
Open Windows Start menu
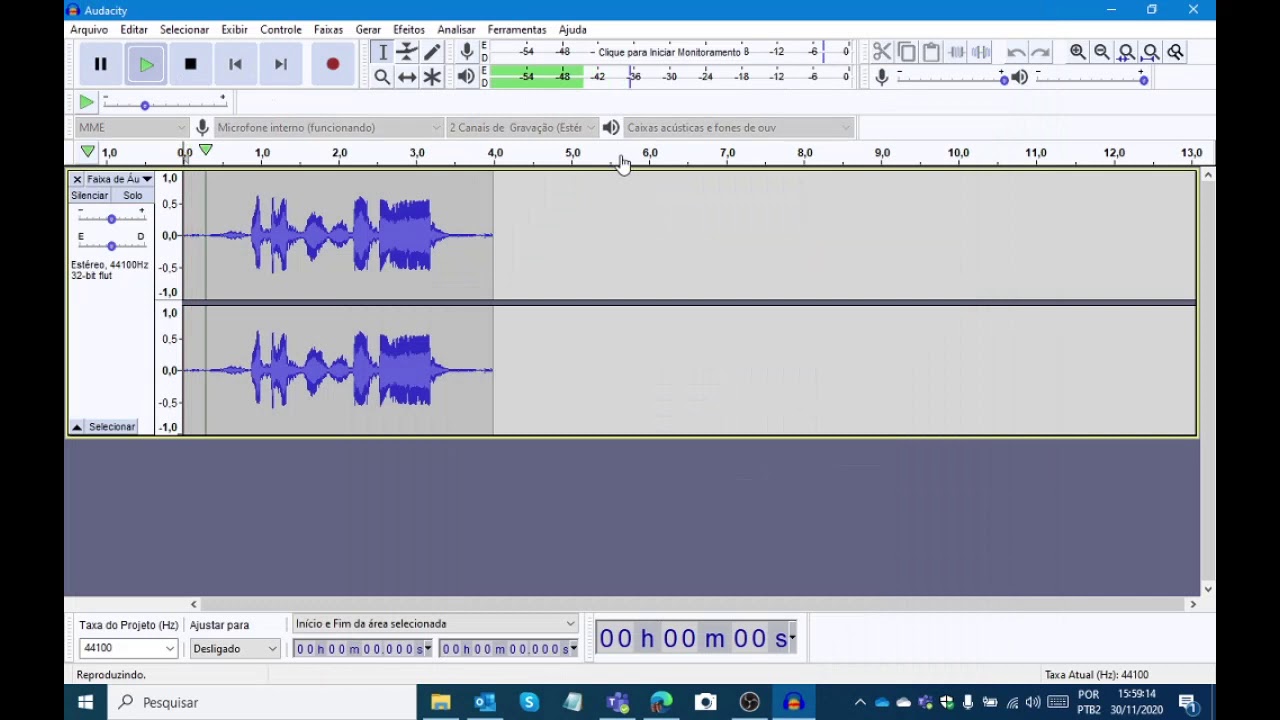85,702
